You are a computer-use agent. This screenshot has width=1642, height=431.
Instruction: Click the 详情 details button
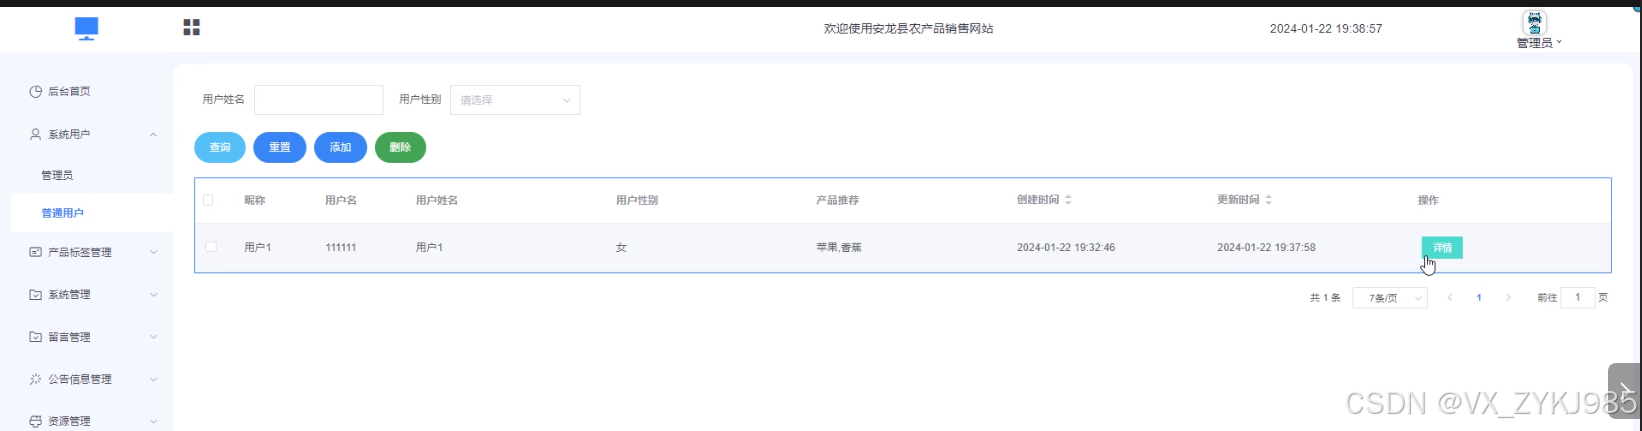[1442, 247]
